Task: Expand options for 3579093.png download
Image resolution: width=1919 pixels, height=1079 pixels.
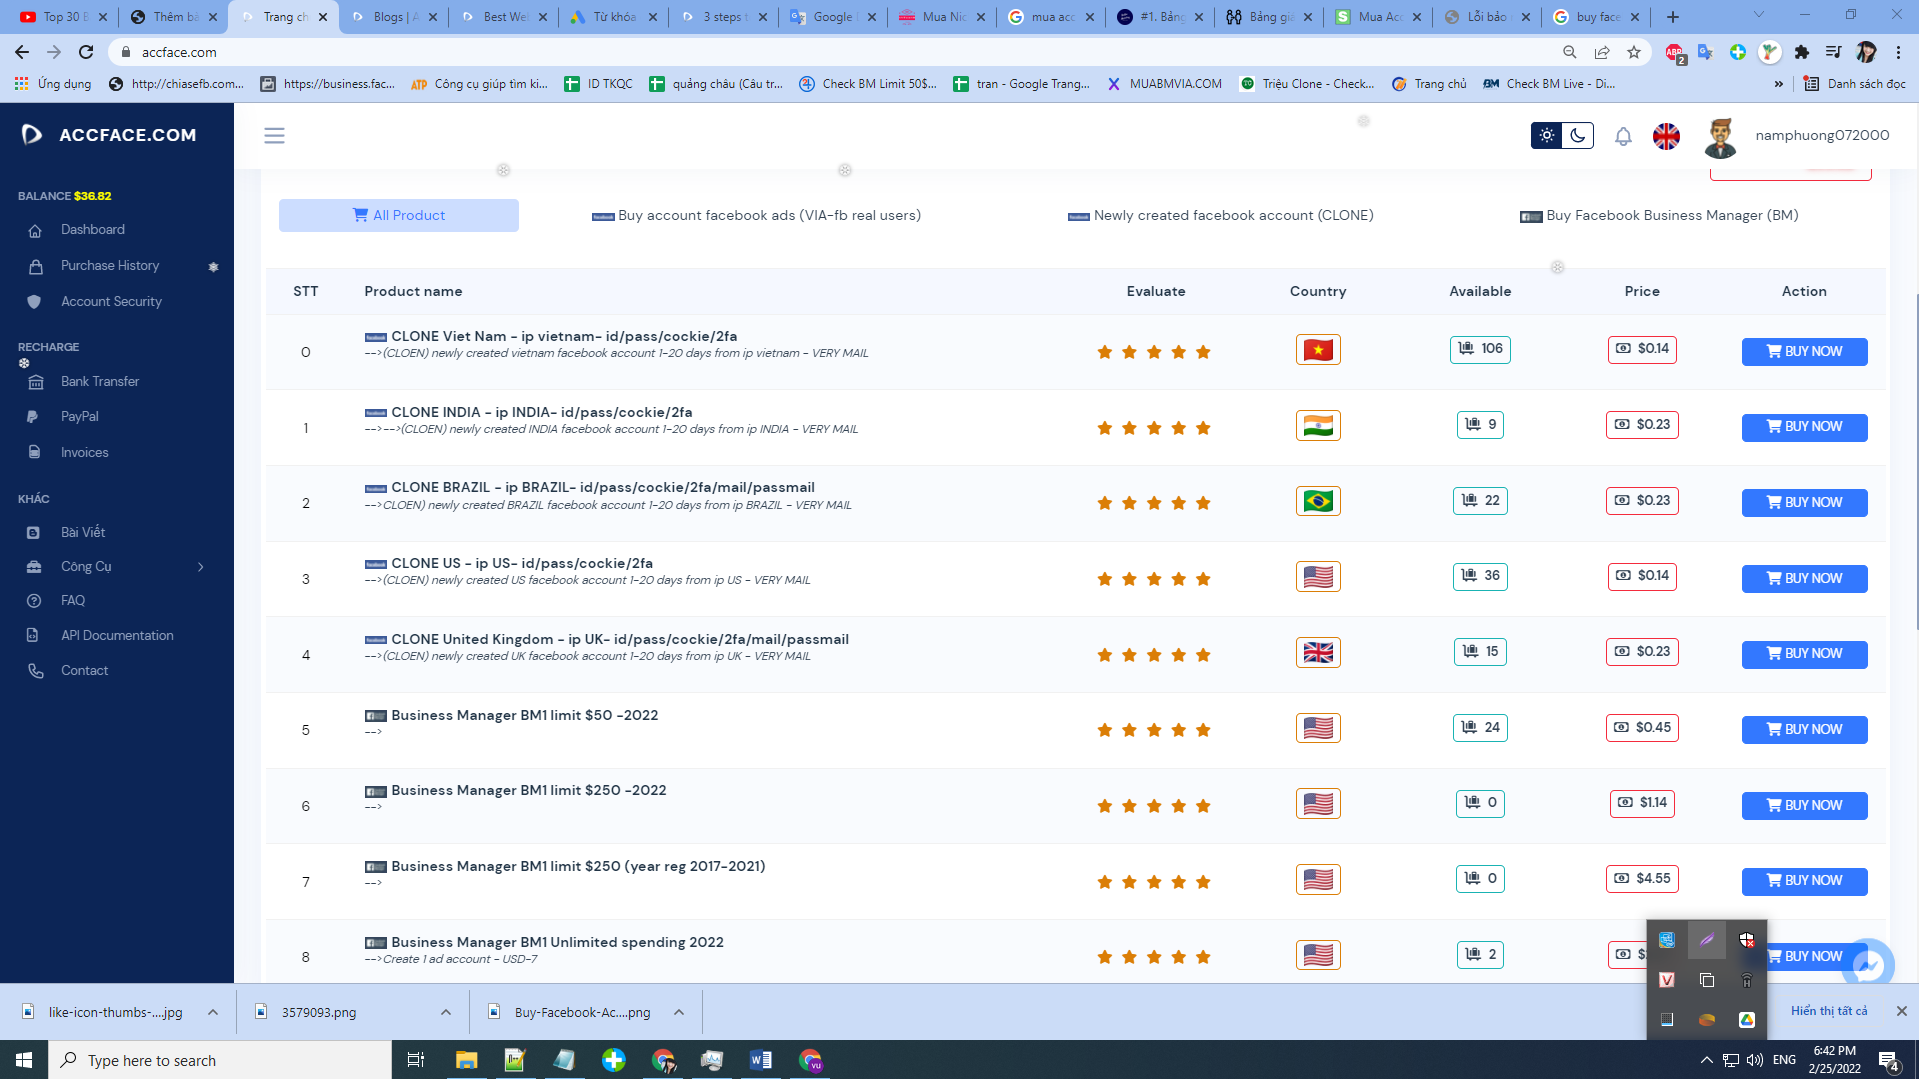Action: pyautogui.click(x=446, y=1012)
